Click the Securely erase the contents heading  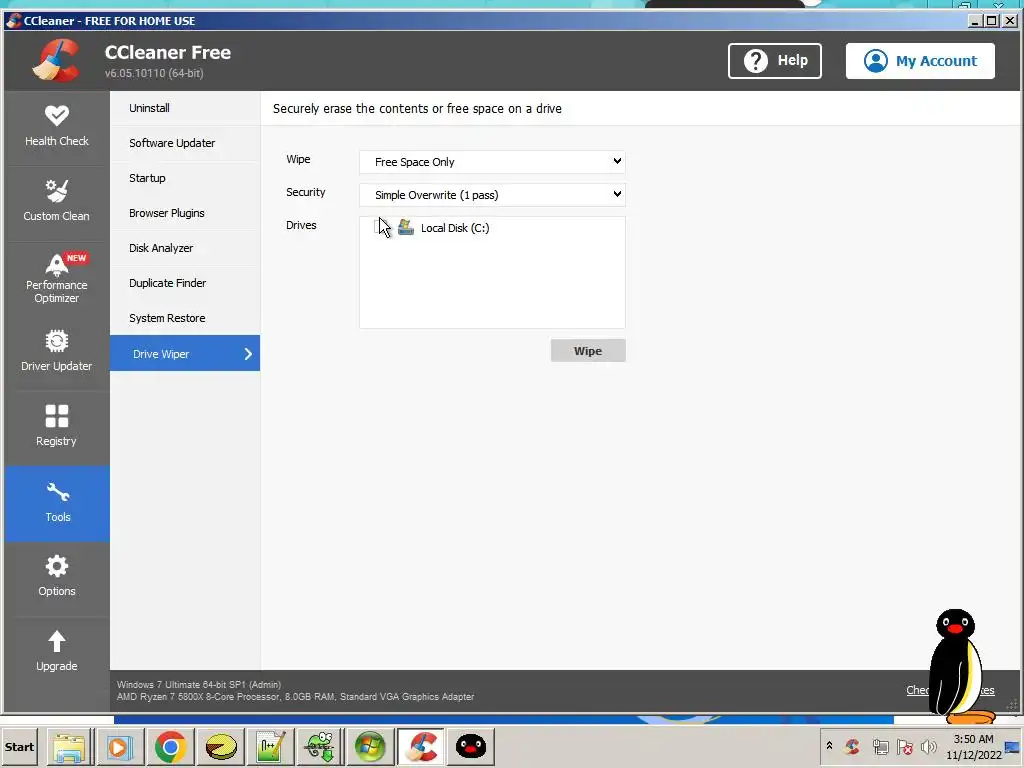click(x=417, y=108)
